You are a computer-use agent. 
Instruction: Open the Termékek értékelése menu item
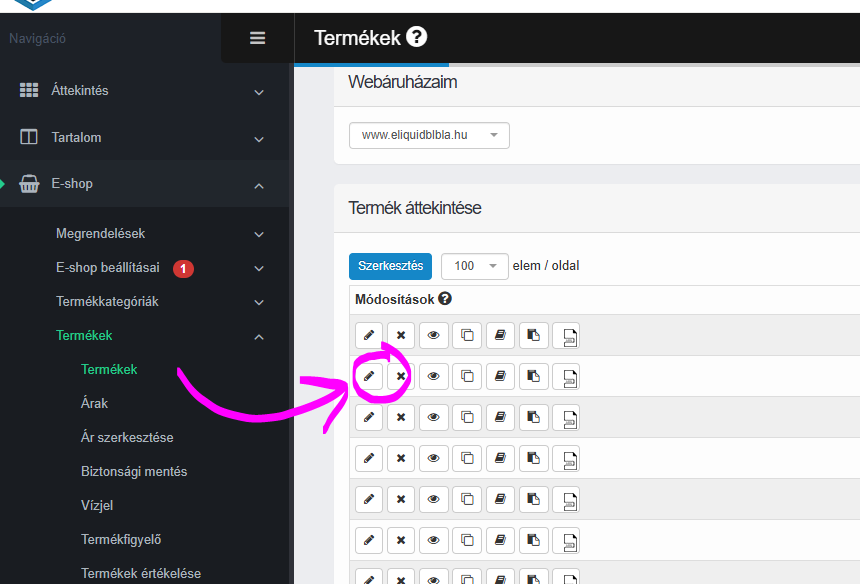141,574
